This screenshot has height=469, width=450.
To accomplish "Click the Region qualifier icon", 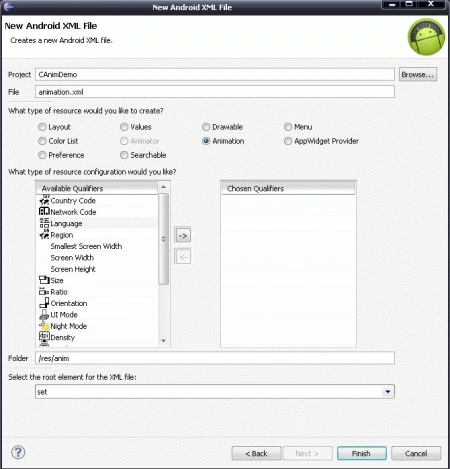I will pos(44,235).
